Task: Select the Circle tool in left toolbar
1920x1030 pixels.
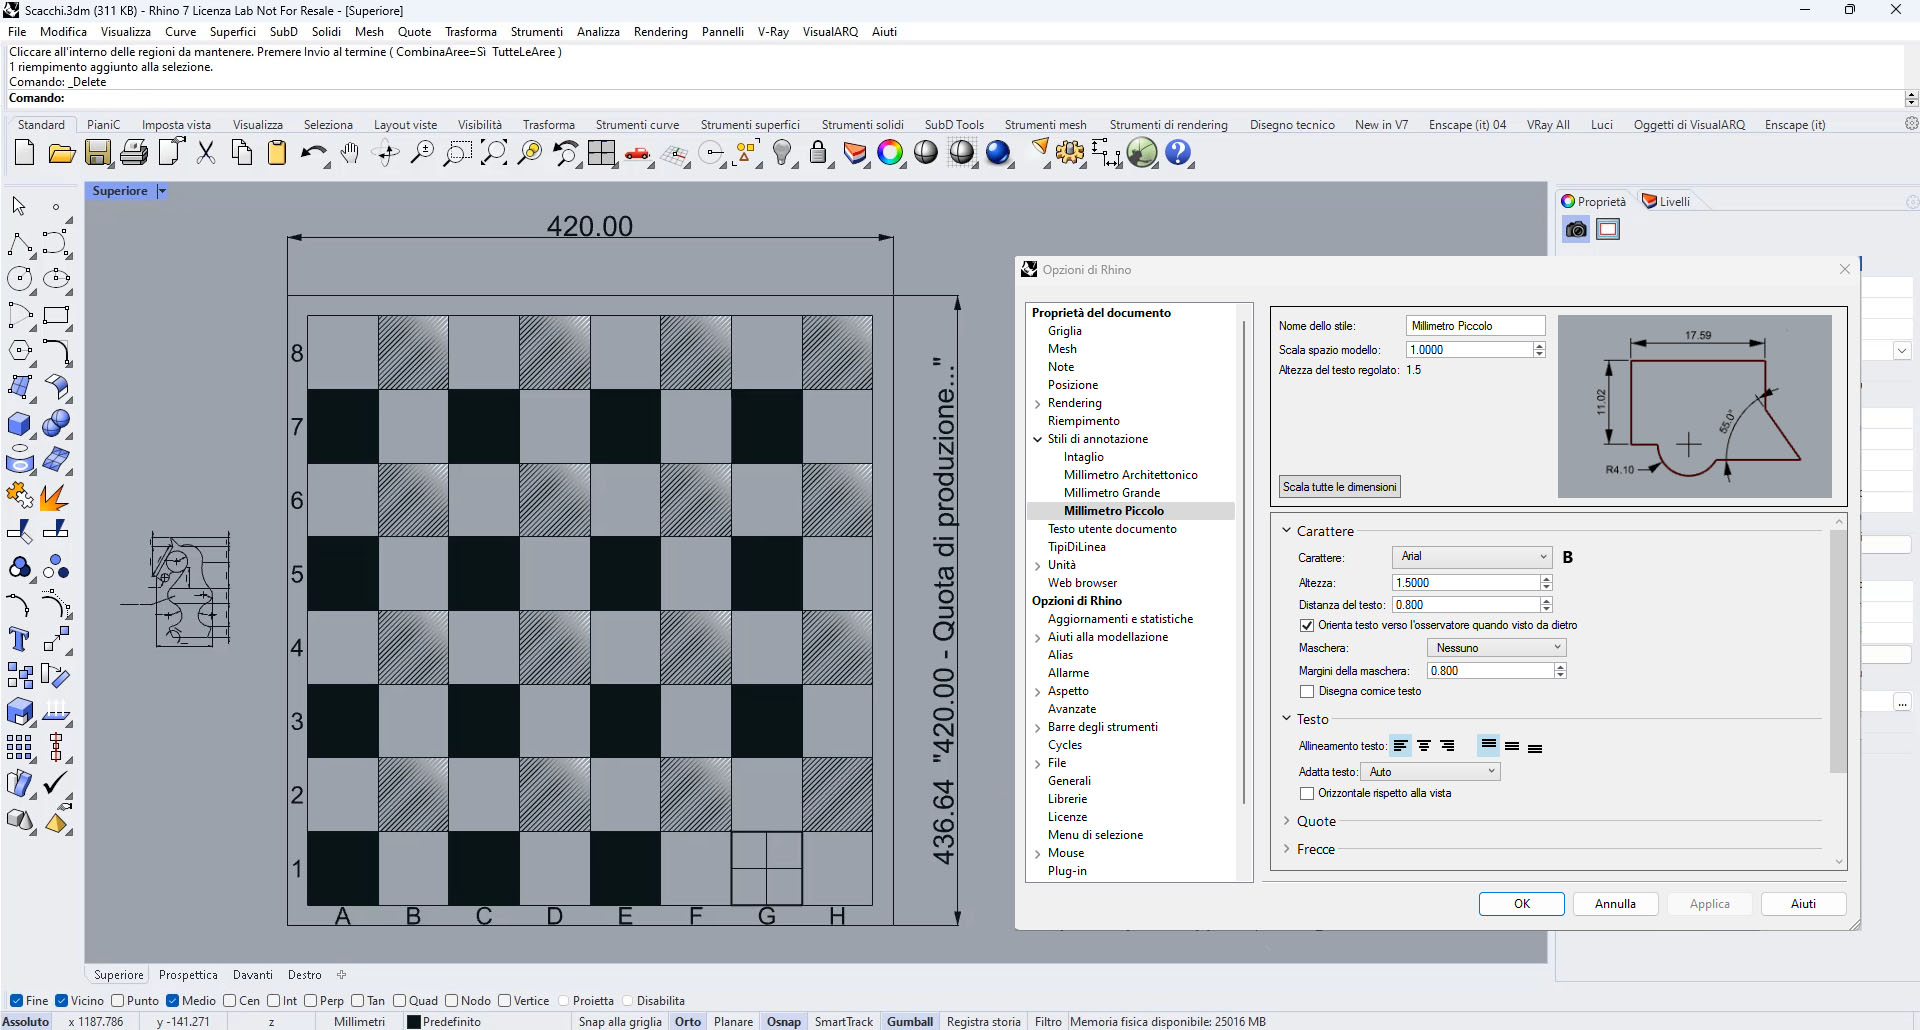Action: click(x=19, y=279)
